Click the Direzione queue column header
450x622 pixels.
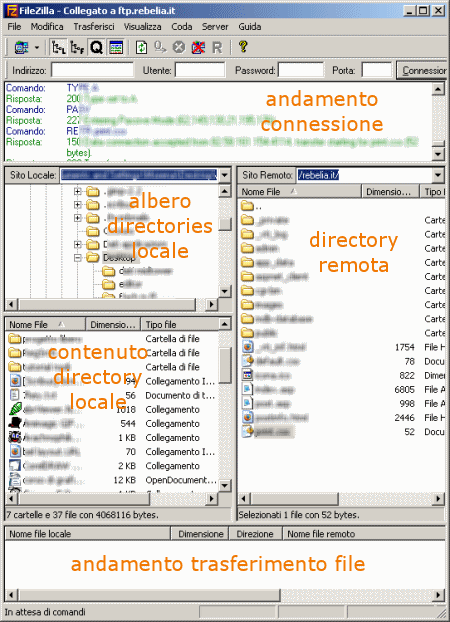(x=255, y=534)
